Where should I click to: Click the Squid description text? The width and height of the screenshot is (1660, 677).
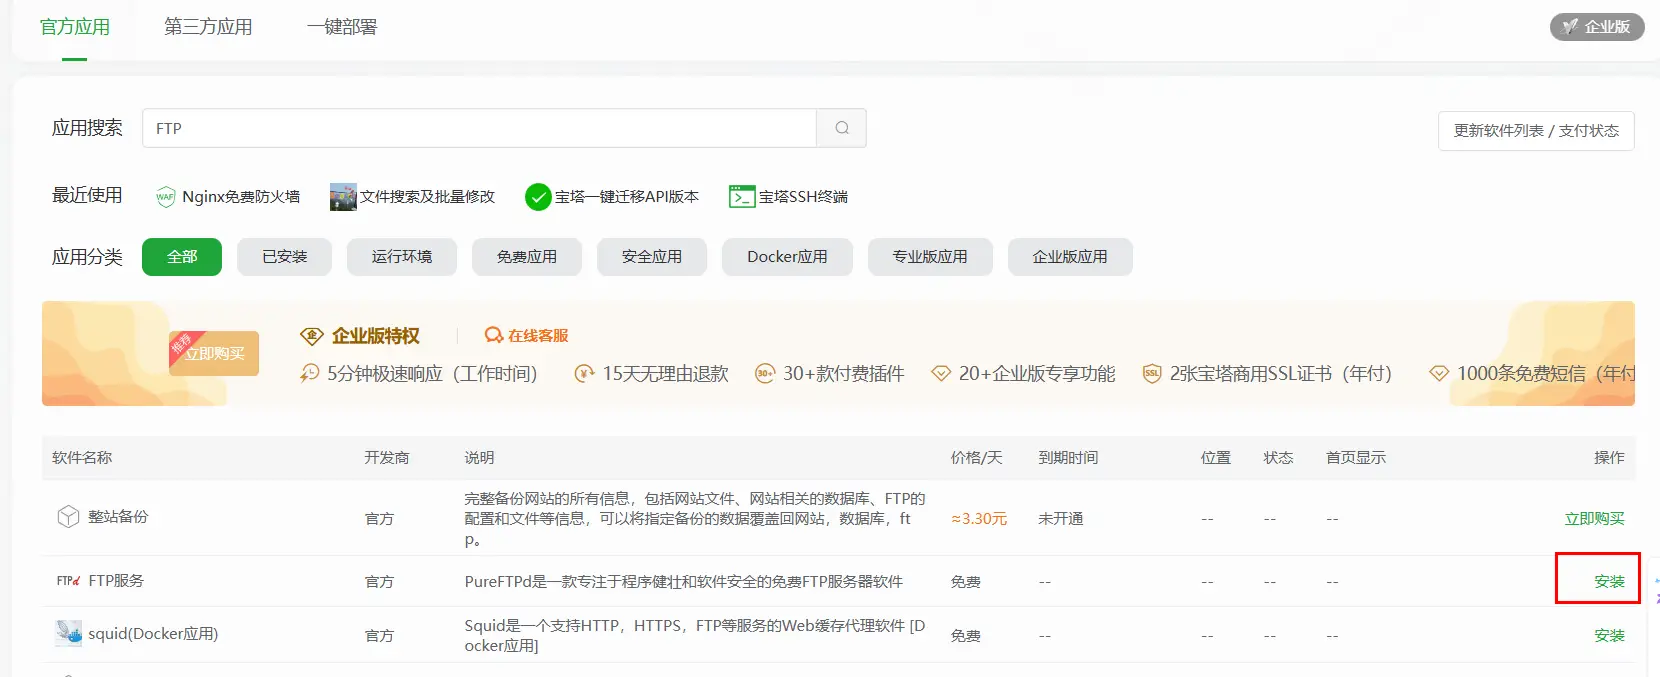695,636
